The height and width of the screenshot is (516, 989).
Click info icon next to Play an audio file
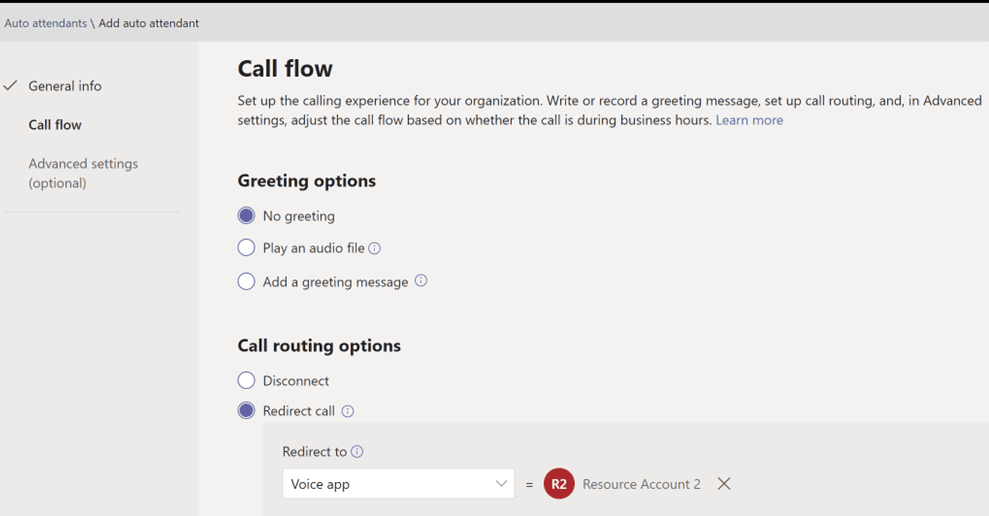375,249
